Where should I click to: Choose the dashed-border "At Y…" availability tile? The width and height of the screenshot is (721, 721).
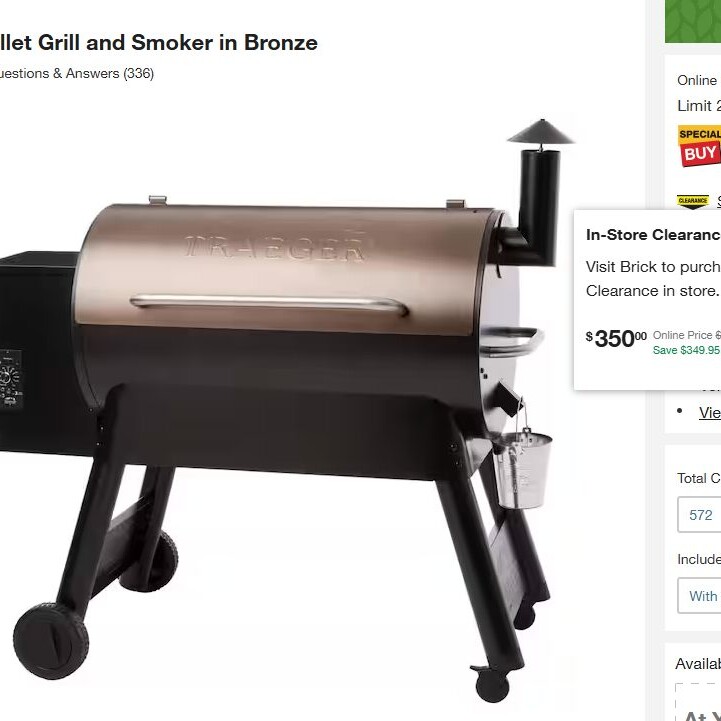coord(698,702)
